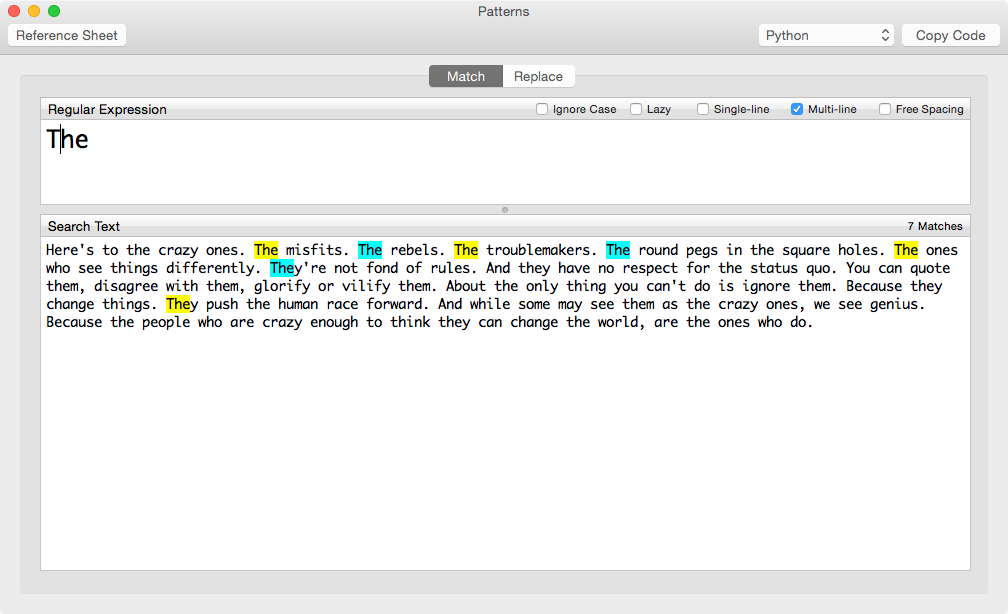This screenshot has width=1008, height=614.
Task: Click the word 'genius' in search text
Action: (894, 304)
